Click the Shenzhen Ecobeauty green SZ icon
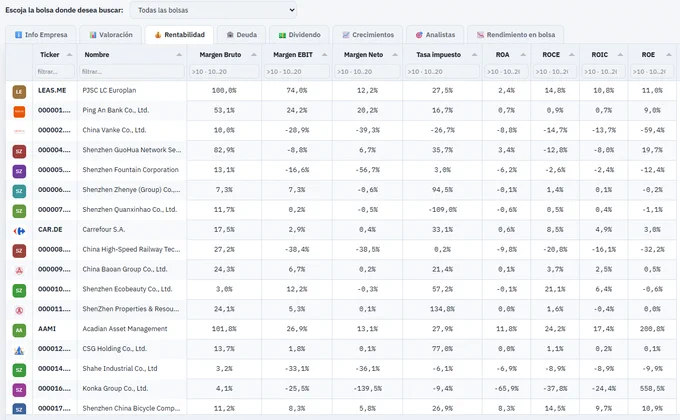 coord(19,291)
